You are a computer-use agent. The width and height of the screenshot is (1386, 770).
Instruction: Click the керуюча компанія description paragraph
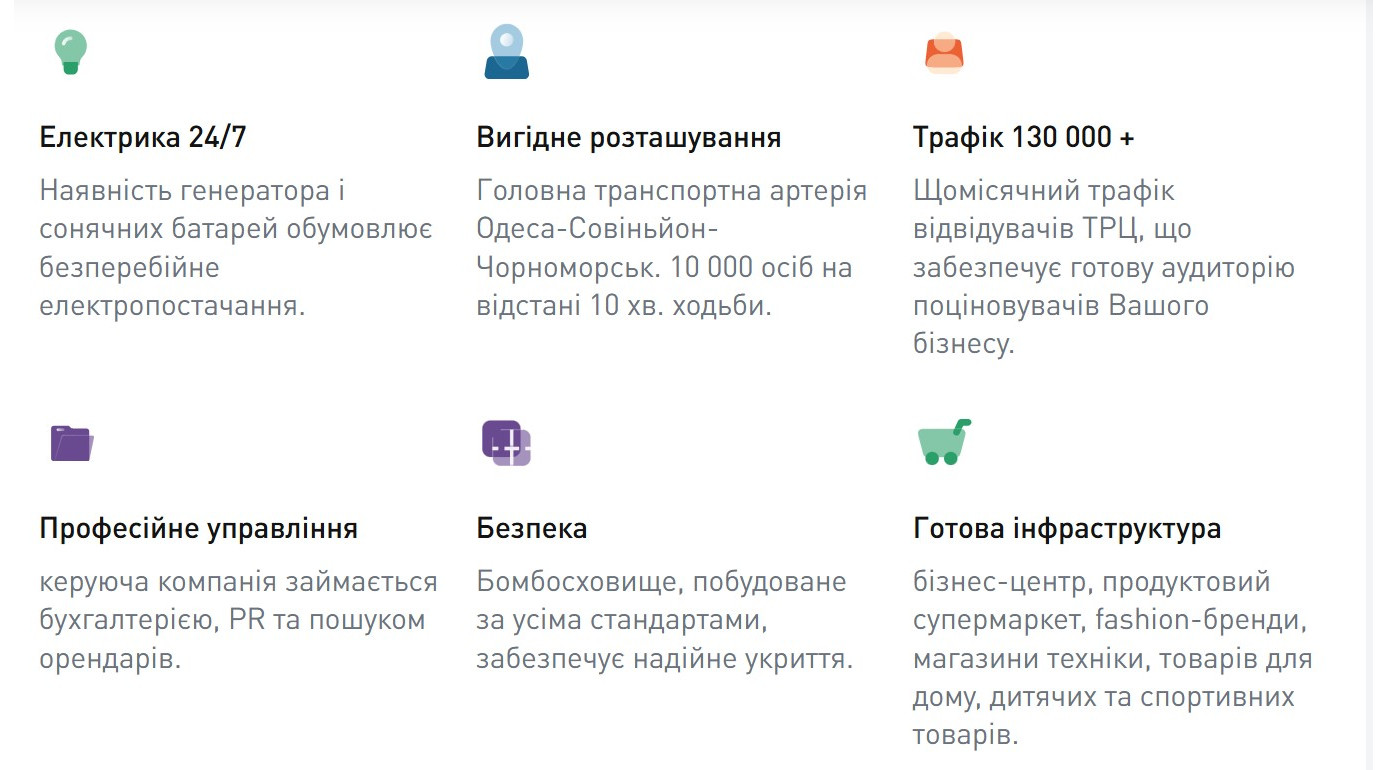tap(239, 620)
